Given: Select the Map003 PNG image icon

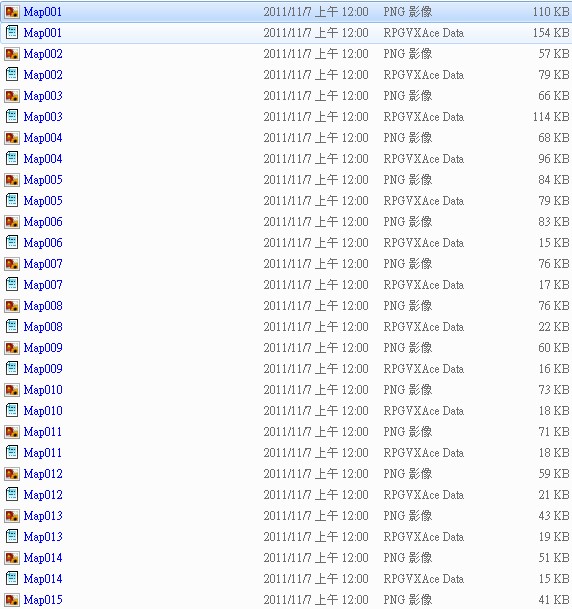Looking at the screenshot, I should (x=12, y=96).
